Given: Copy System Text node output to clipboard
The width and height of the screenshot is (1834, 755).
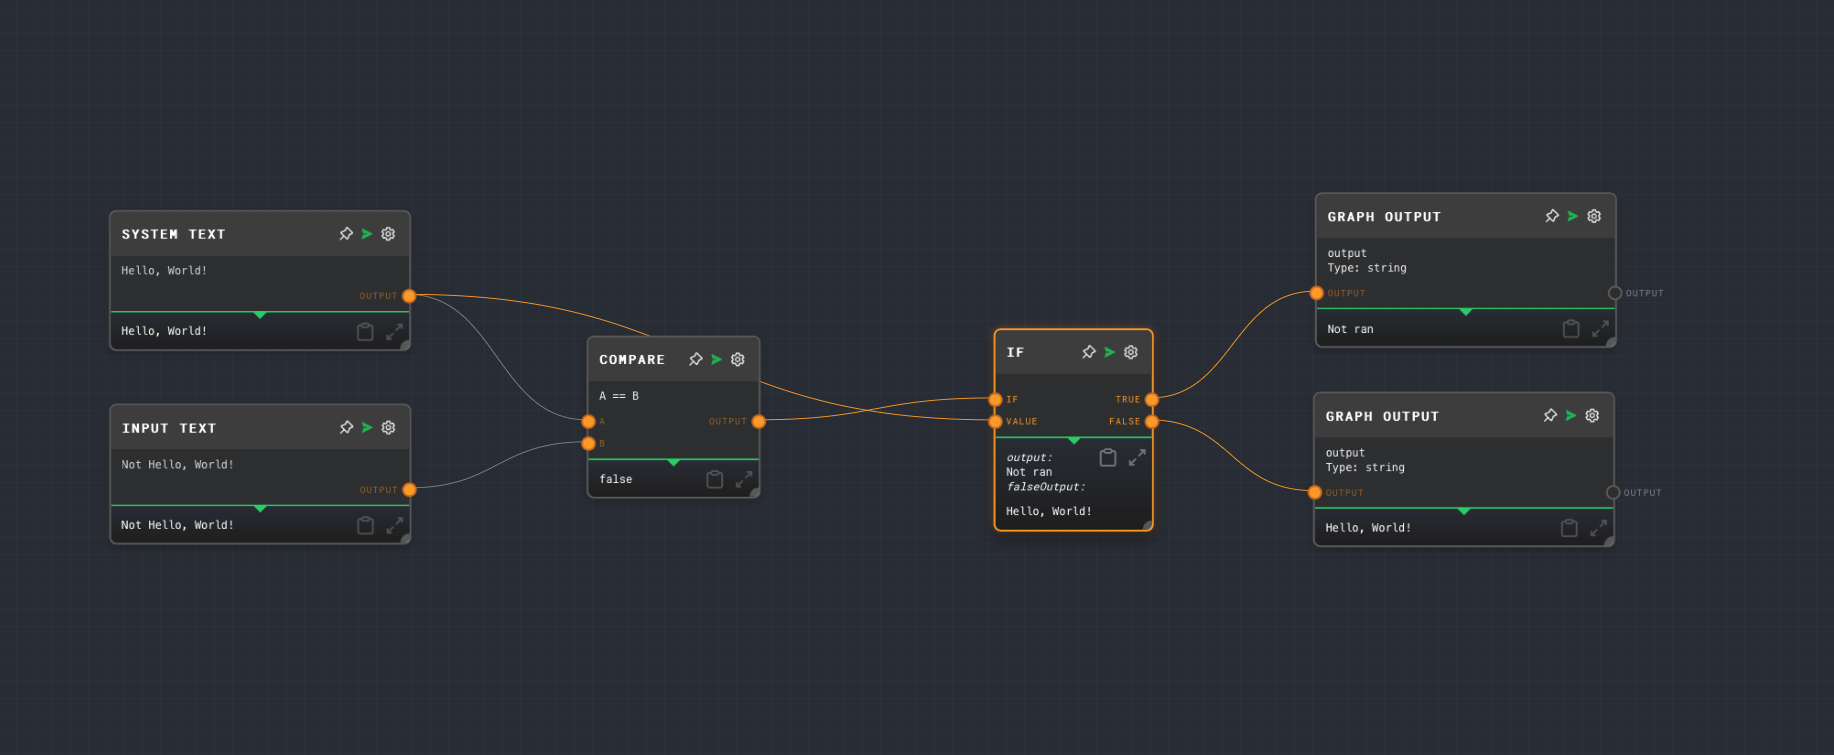Looking at the screenshot, I should 365,331.
